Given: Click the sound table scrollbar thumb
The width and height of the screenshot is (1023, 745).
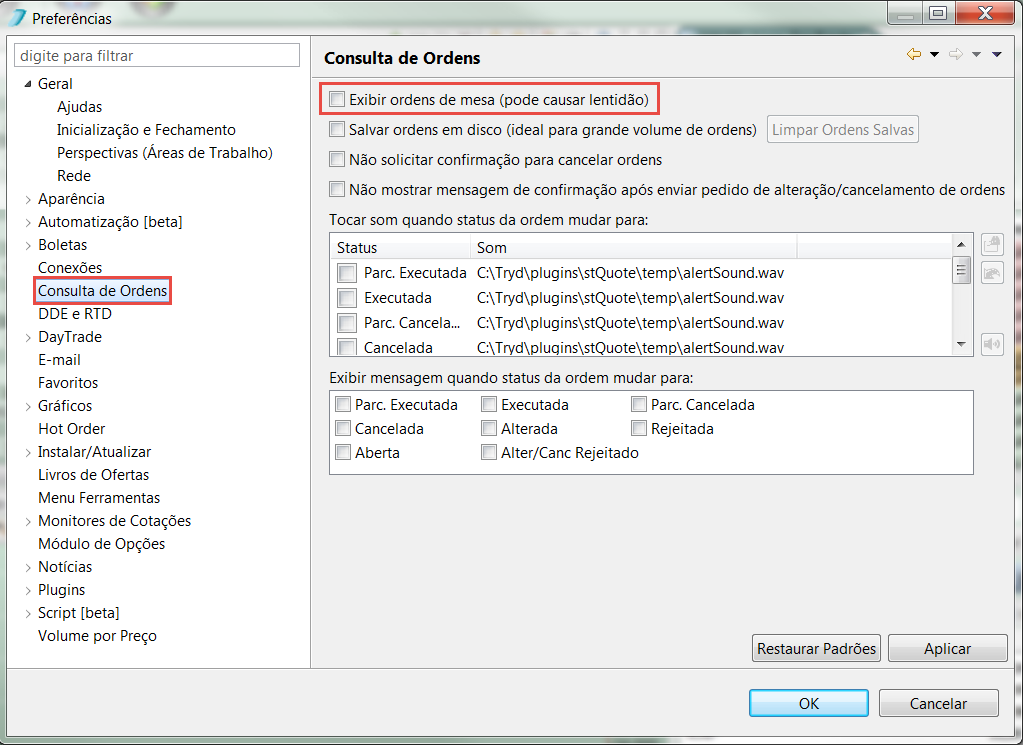Looking at the screenshot, I should pyautogui.click(x=960, y=269).
